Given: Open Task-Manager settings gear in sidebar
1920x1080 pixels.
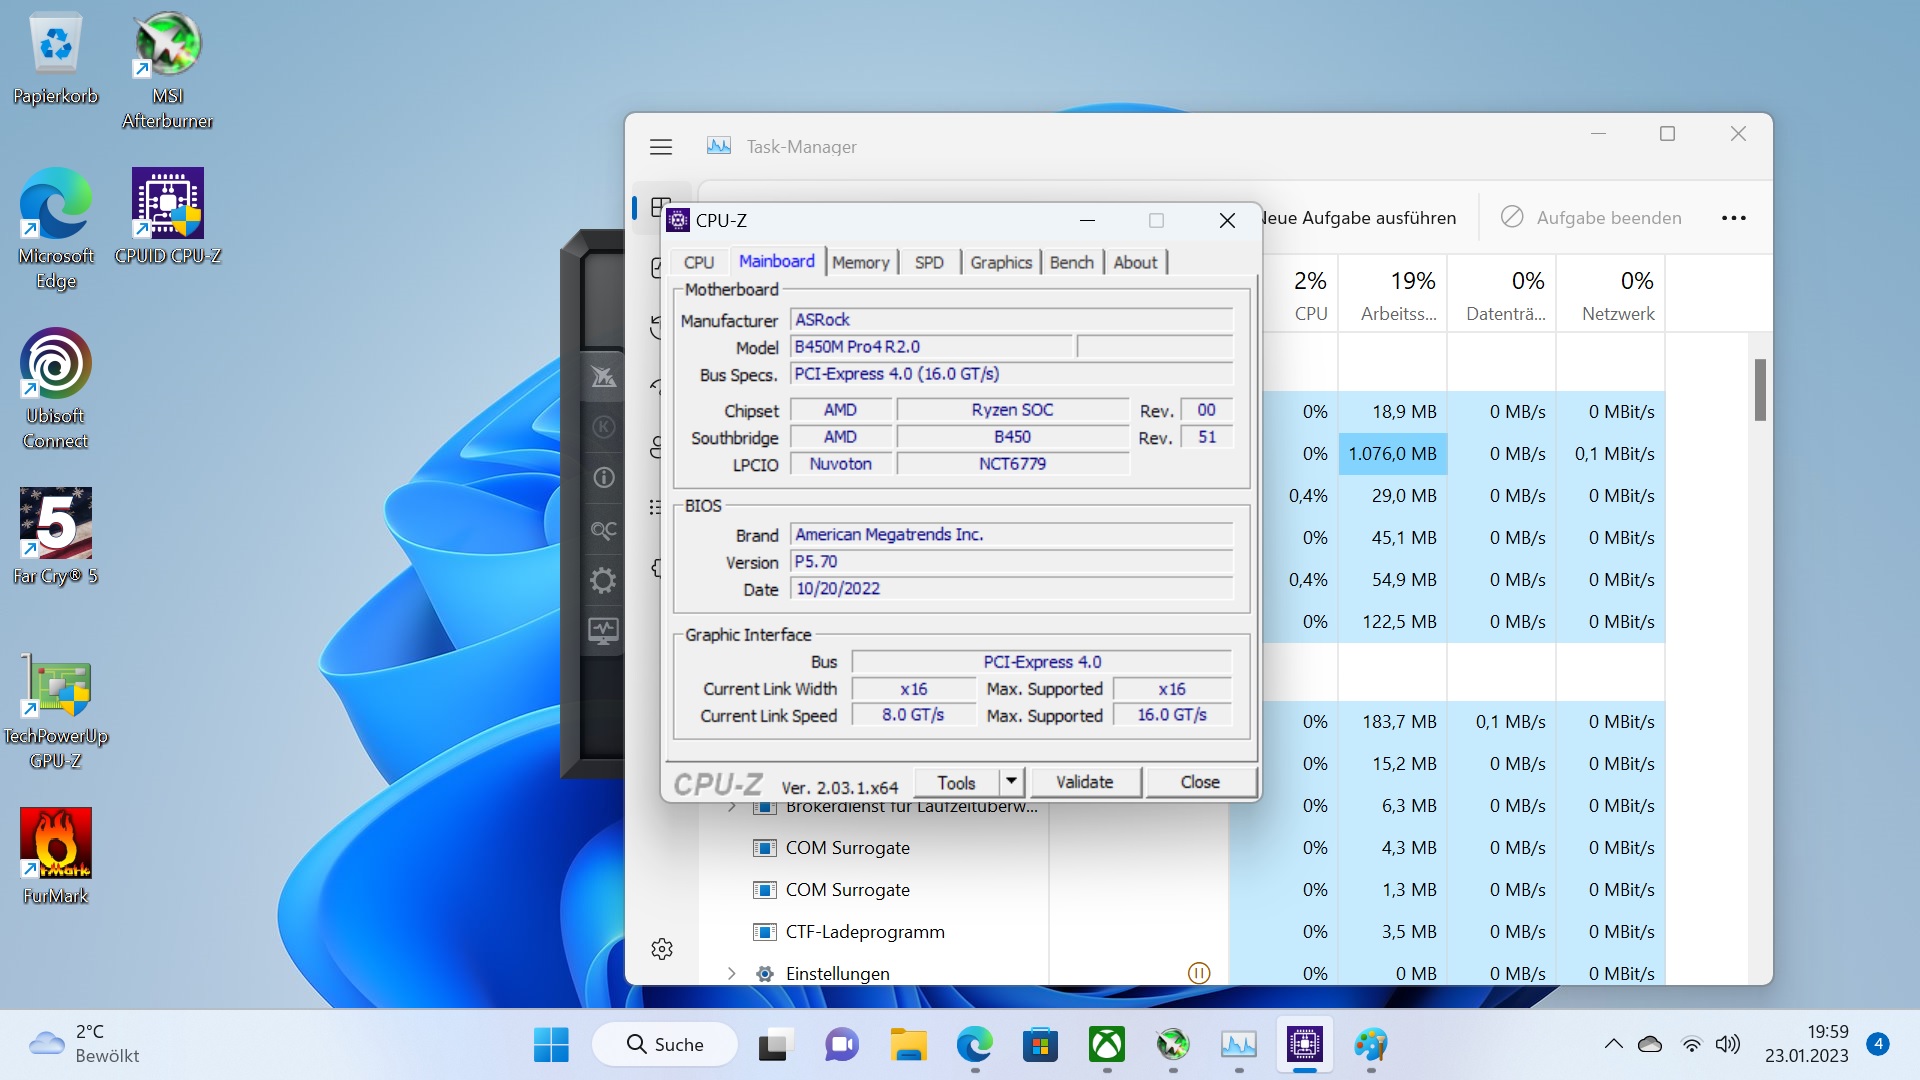Looking at the screenshot, I should [x=662, y=949].
